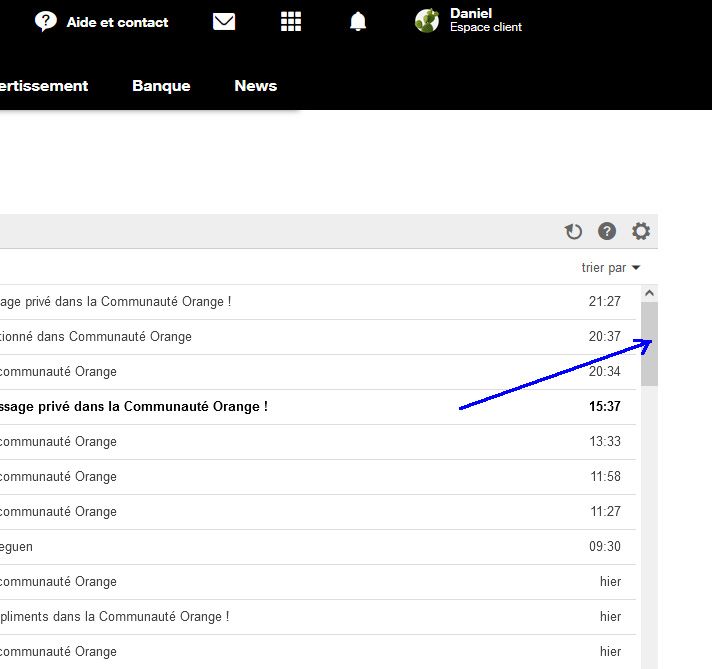This screenshot has width=712, height=669.
Task: Open the mail envelope icon
Action: coord(224,22)
